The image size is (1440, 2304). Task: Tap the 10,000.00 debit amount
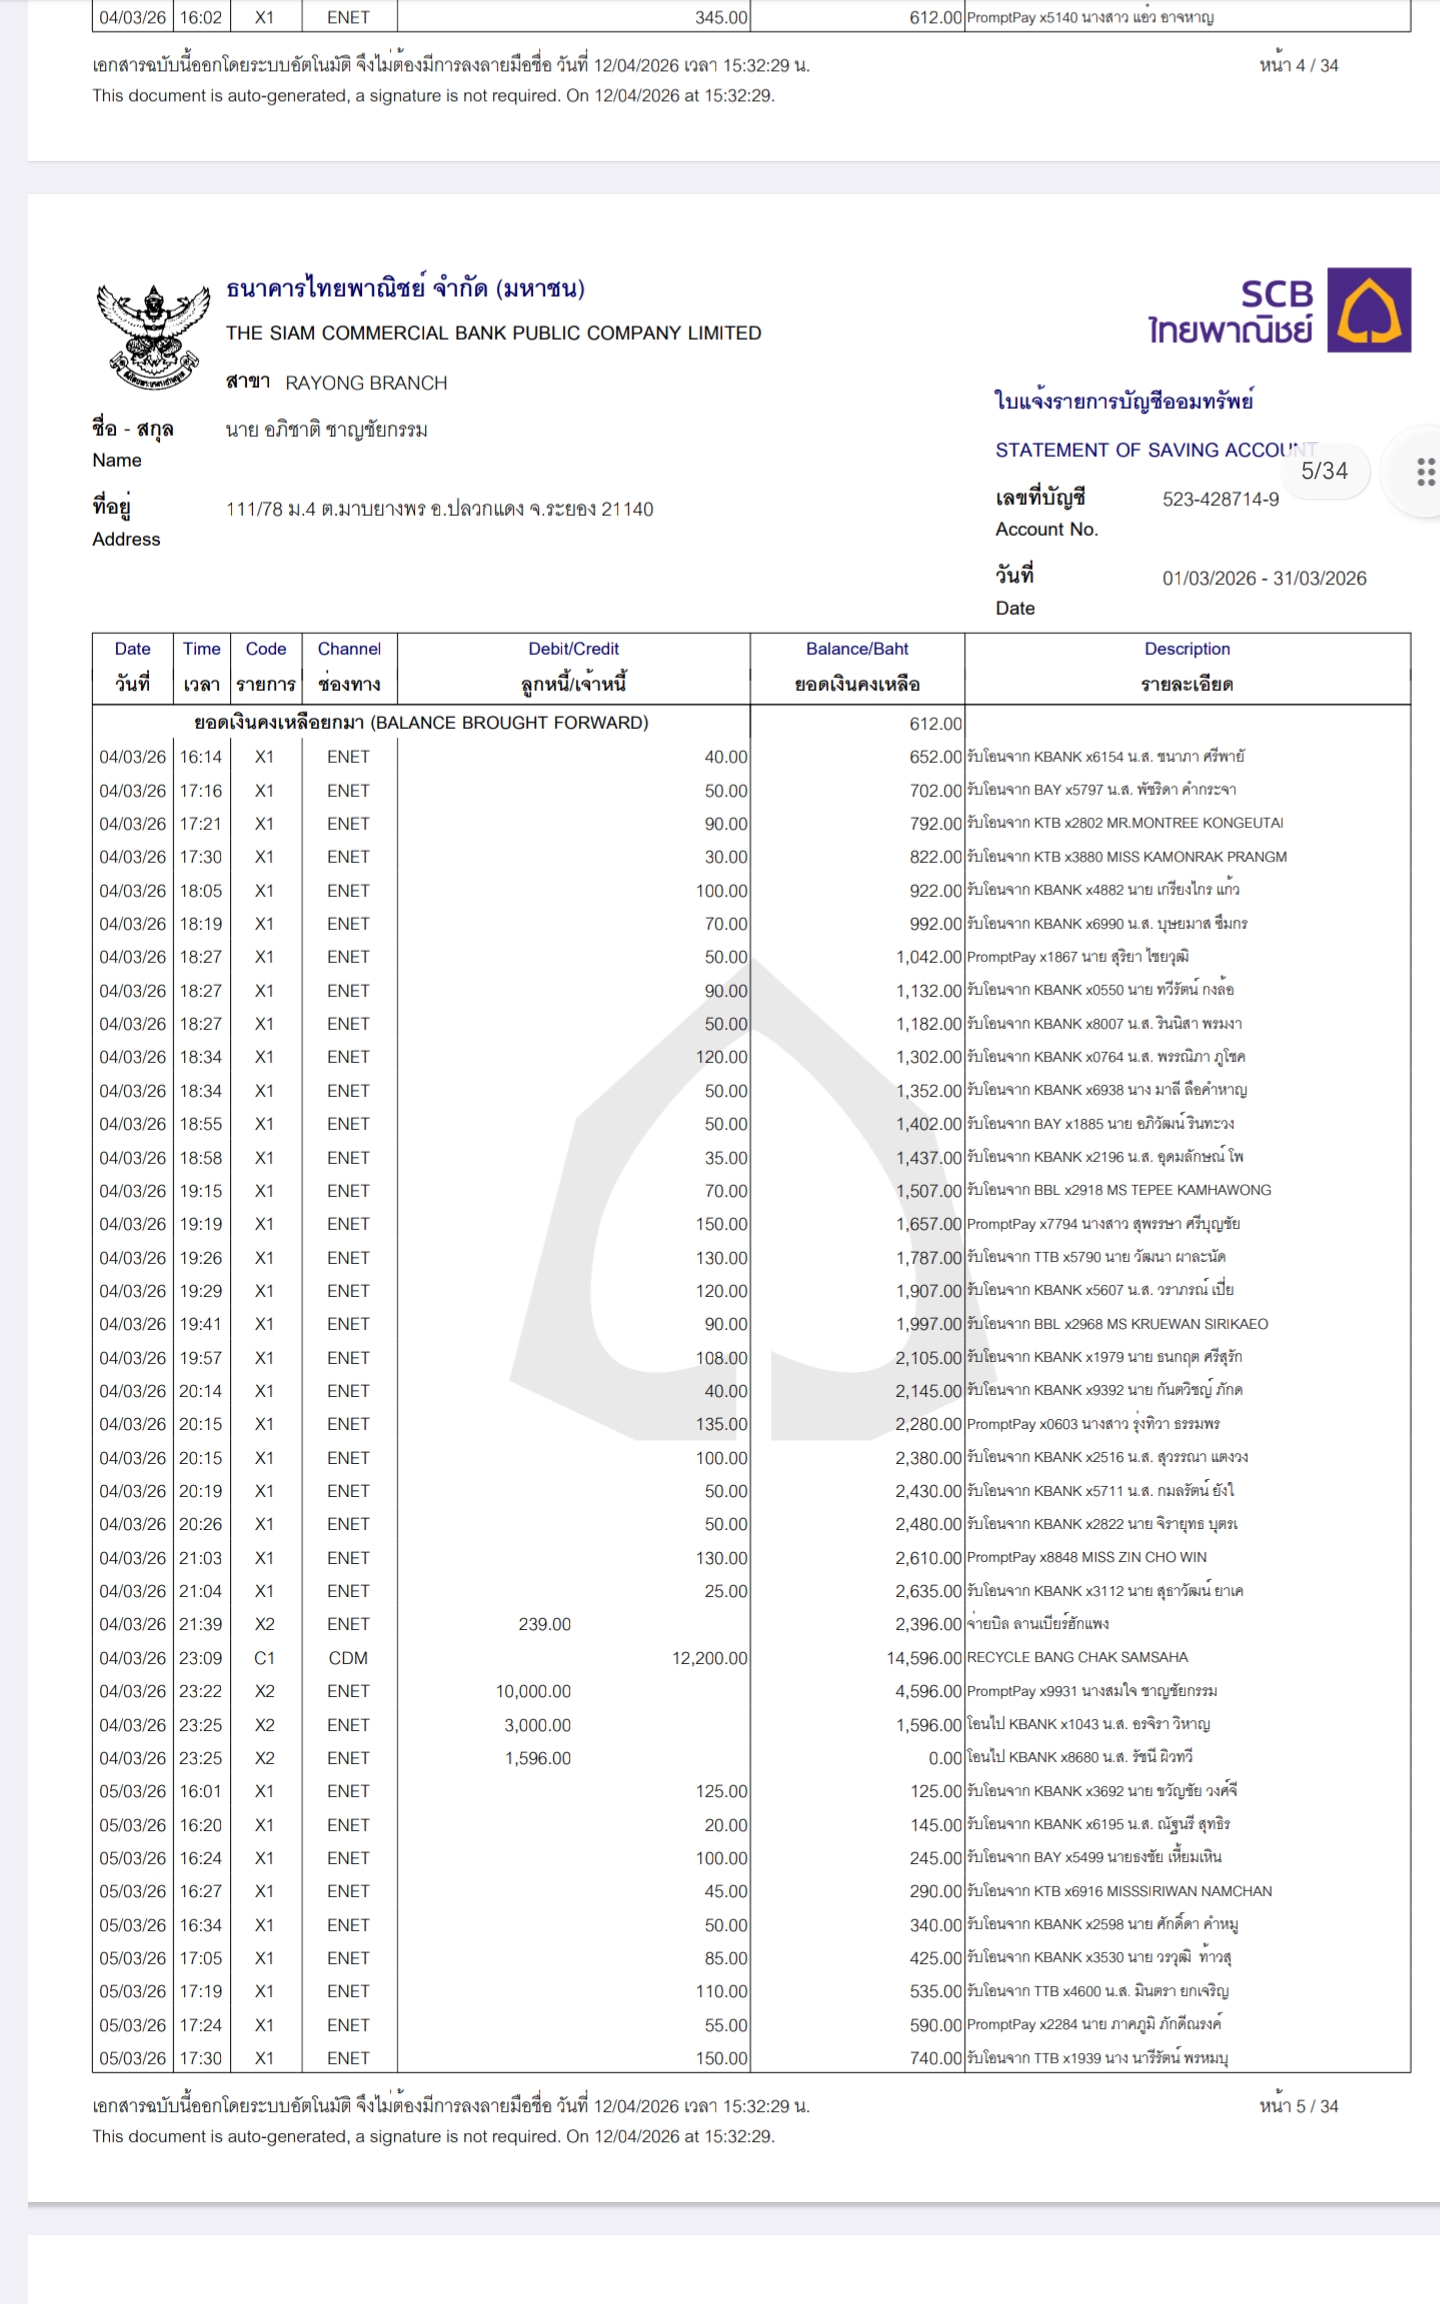533,1691
